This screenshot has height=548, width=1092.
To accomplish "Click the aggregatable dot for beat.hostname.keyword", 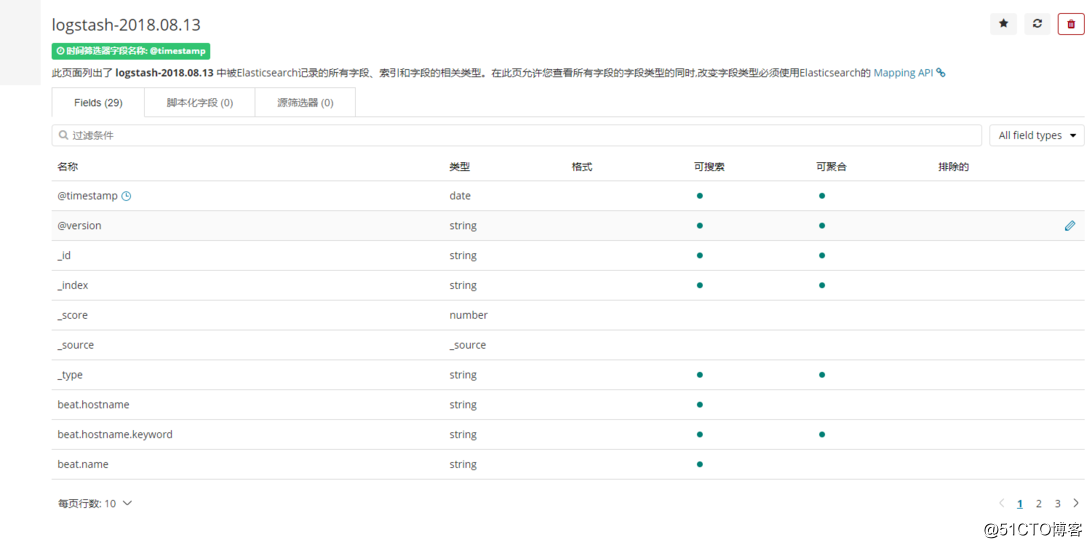I will 822,435.
